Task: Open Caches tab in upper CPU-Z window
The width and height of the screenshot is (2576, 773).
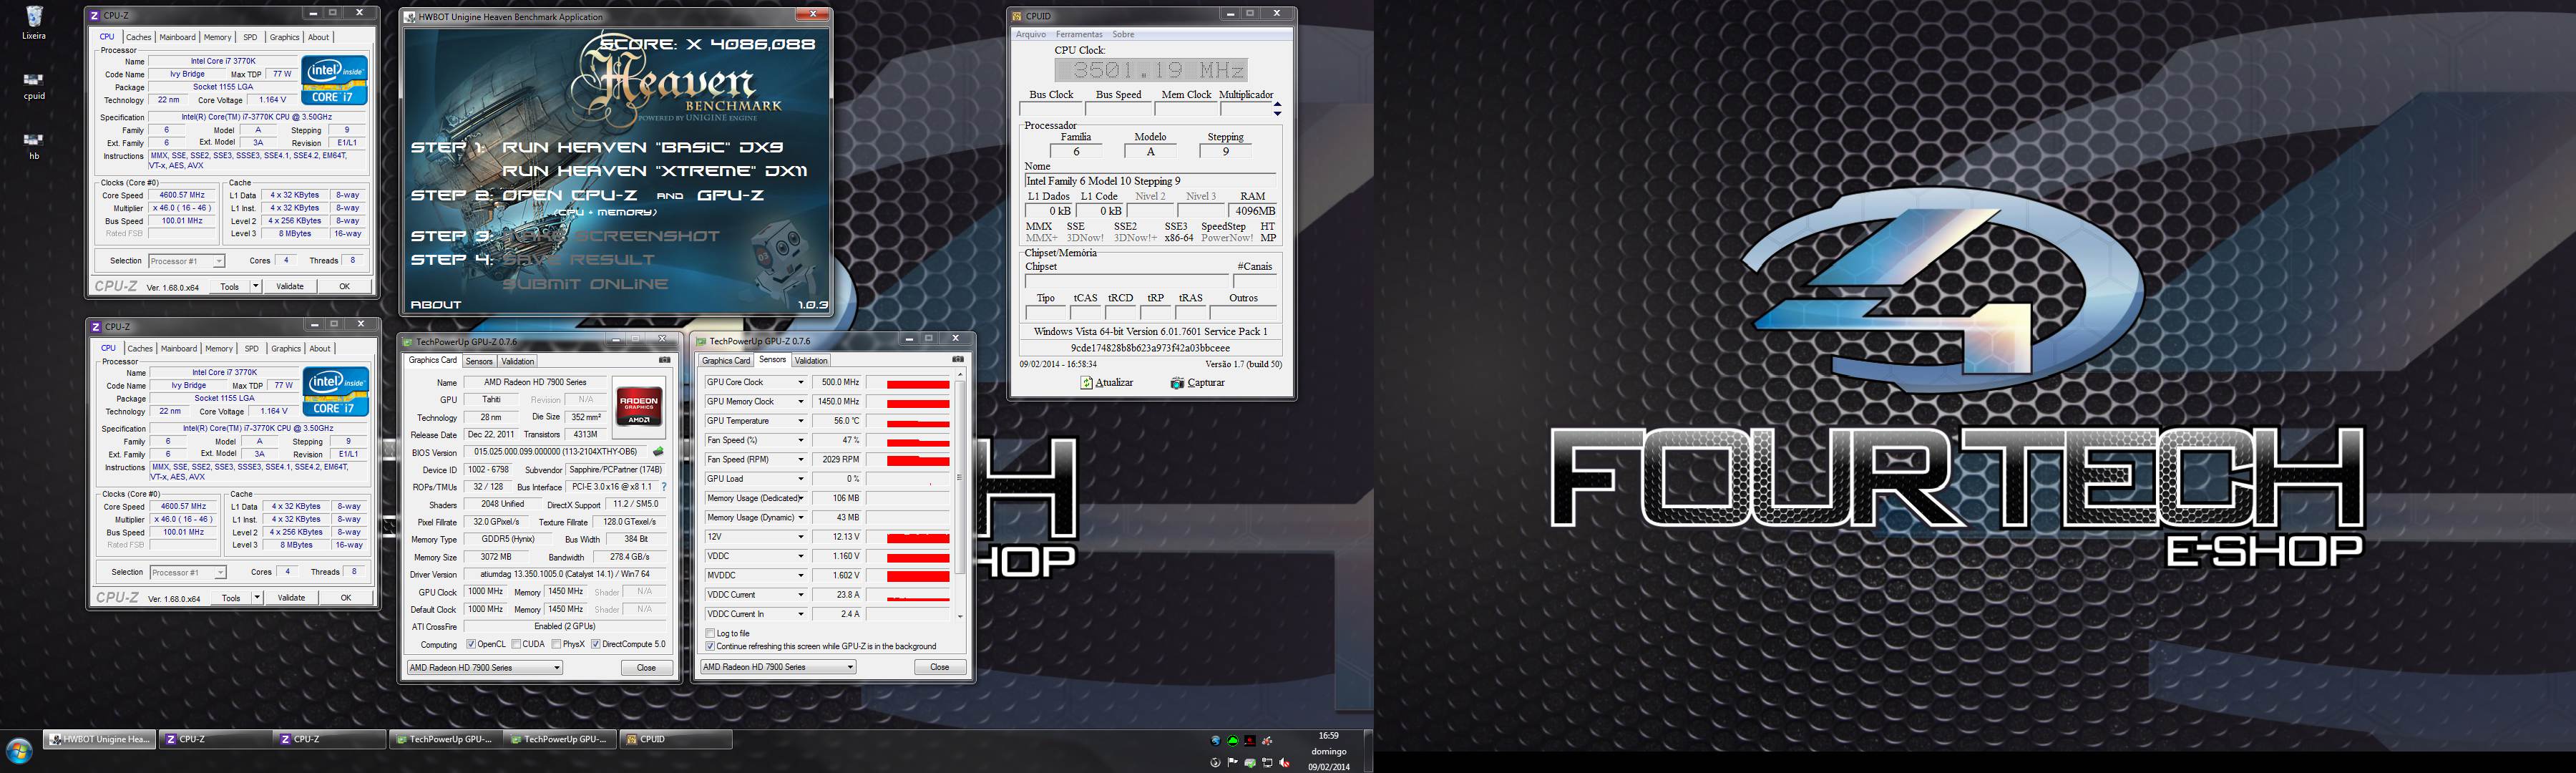Action: [x=139, y=37]
